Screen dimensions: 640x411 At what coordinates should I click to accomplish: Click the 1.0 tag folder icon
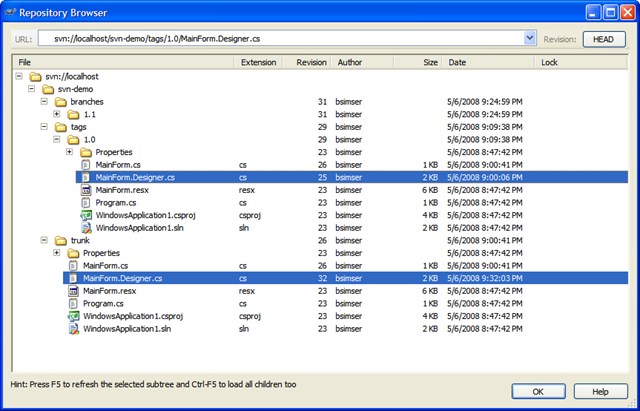click(73, 140)
